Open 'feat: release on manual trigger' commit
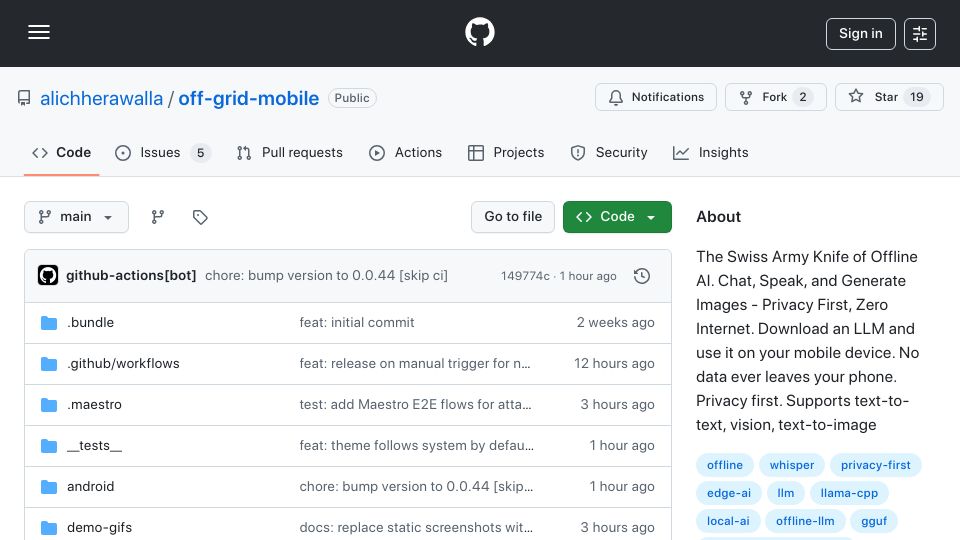Screen dimensions: 960x540 point(415,364)
